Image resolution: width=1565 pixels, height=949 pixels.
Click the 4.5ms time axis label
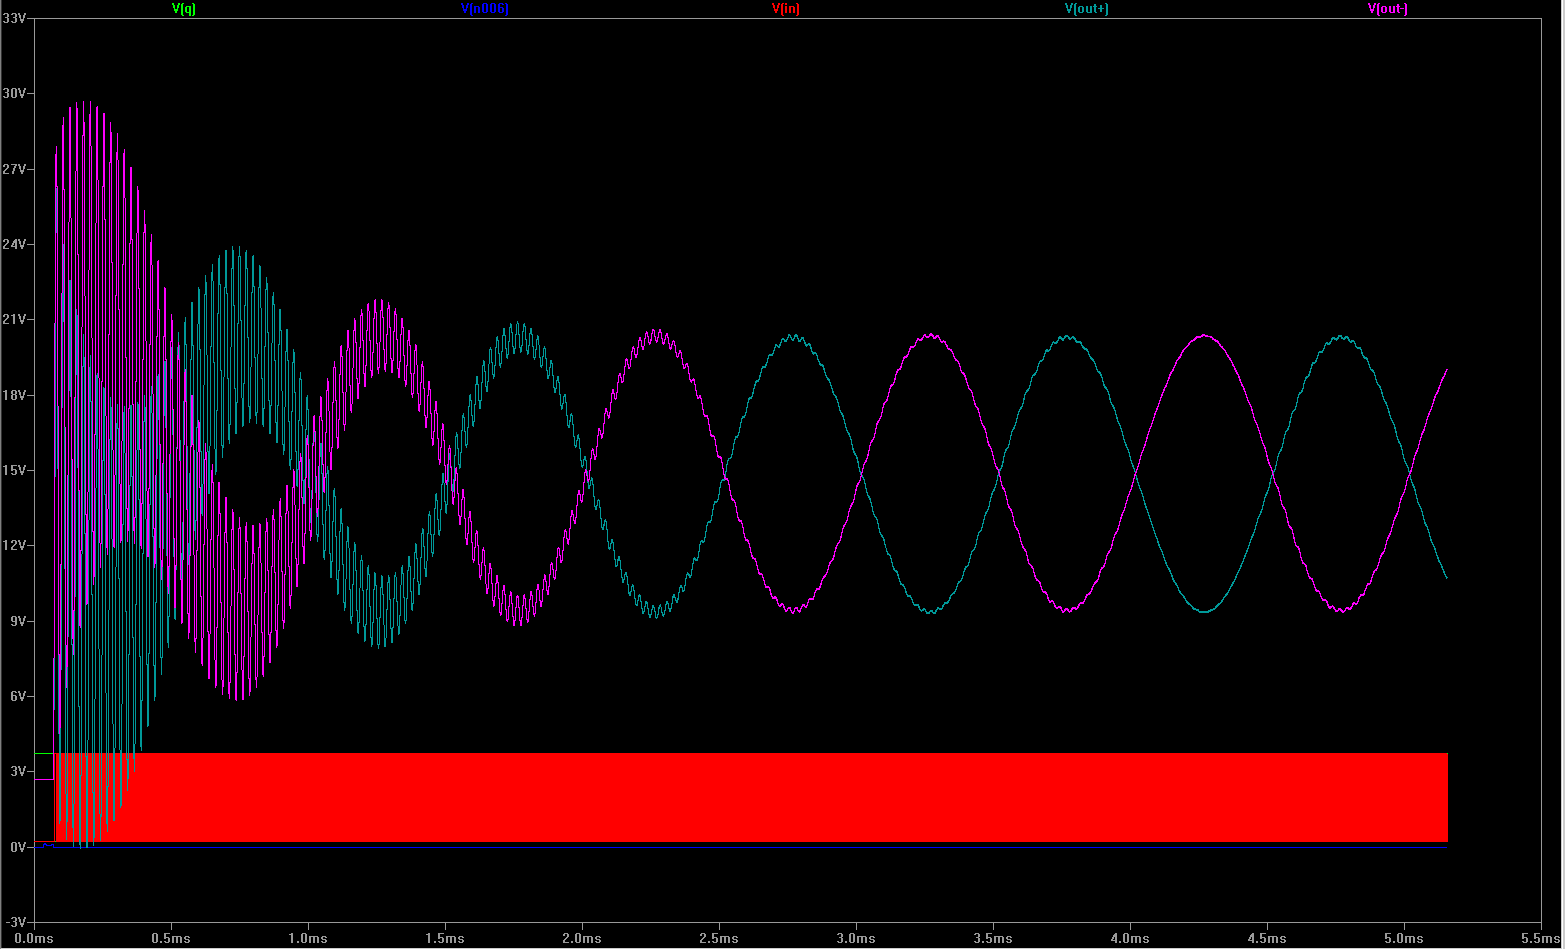[x=1267, y=939]
